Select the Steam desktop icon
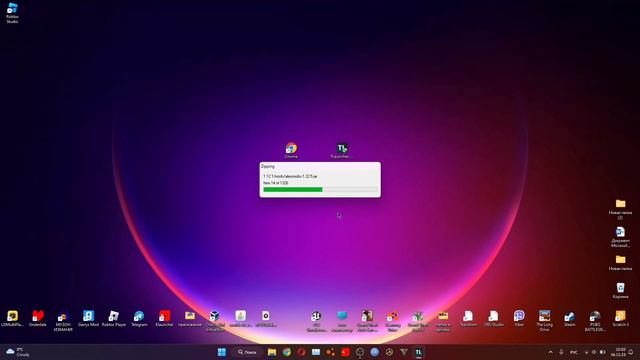This screenshot has height=360, width=640. click(570, 318)
